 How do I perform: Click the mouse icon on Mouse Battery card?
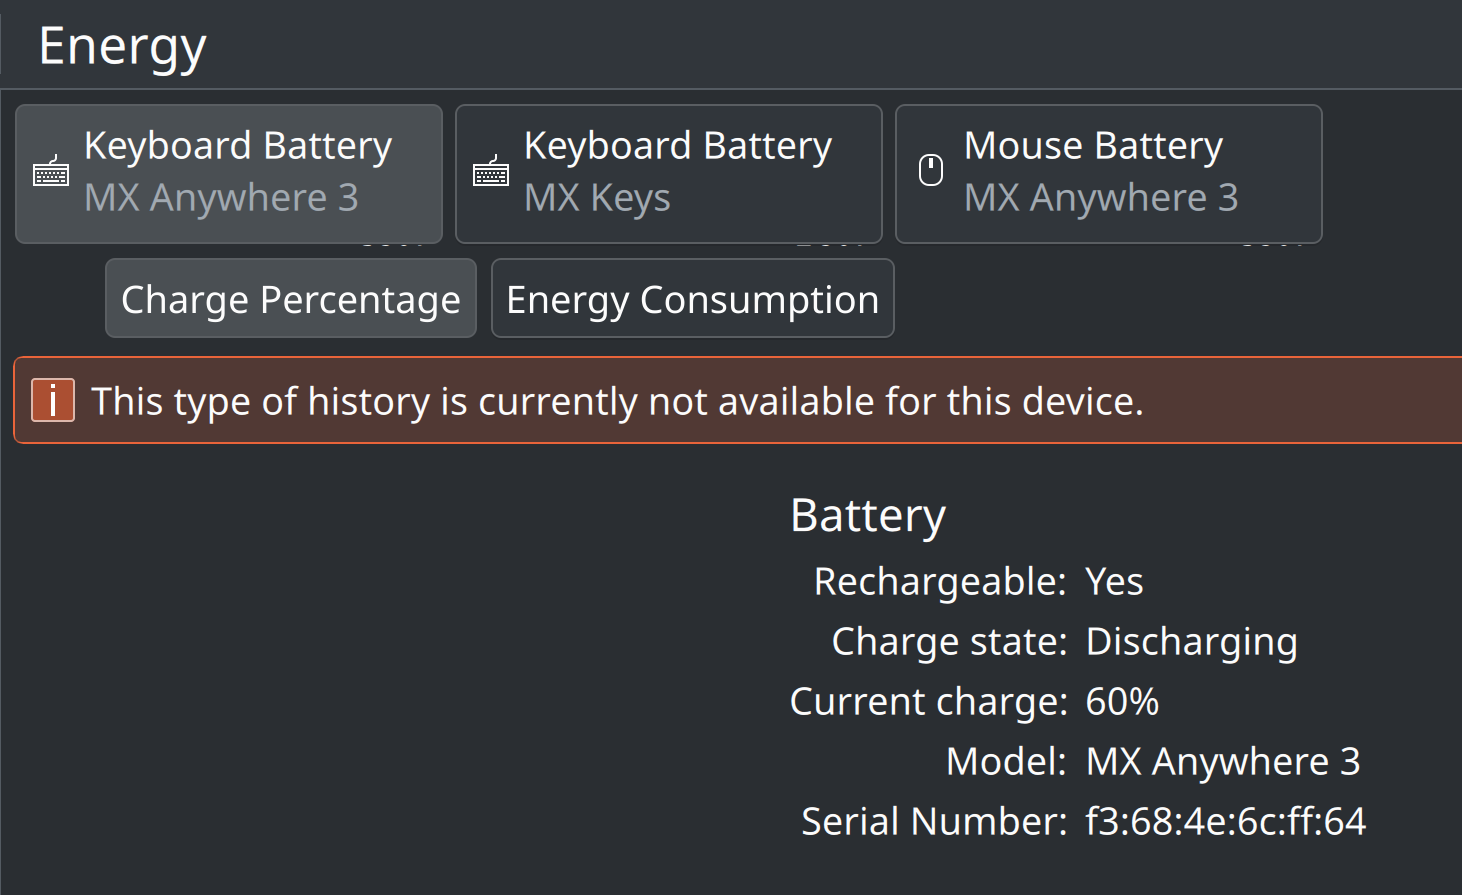[931, 170]
